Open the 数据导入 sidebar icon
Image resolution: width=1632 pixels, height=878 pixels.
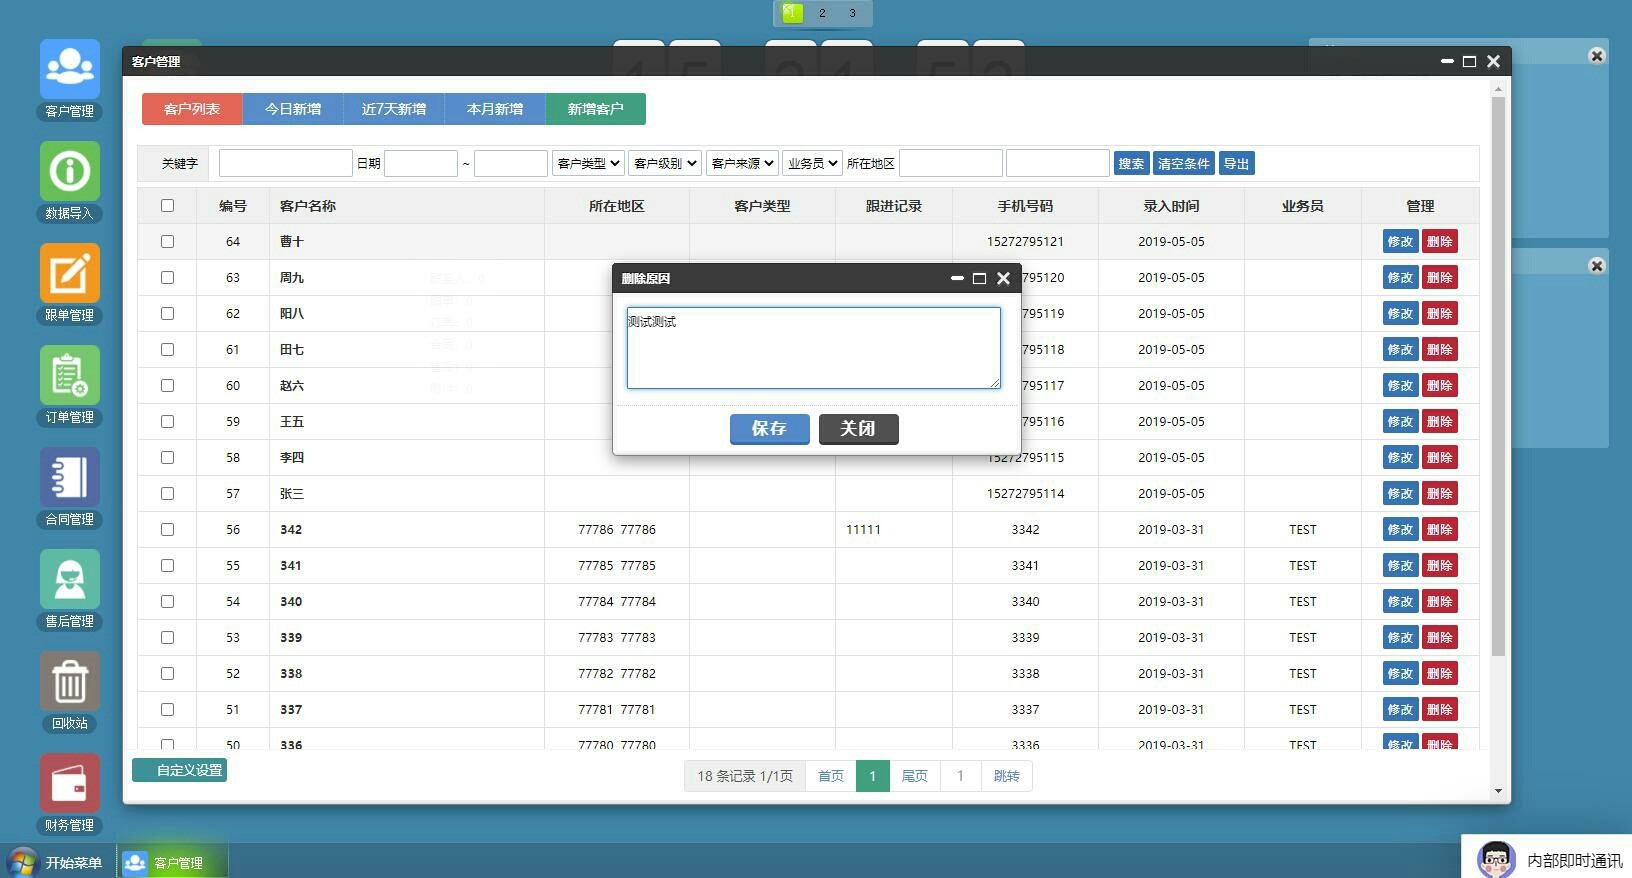[x=70, y=172]
